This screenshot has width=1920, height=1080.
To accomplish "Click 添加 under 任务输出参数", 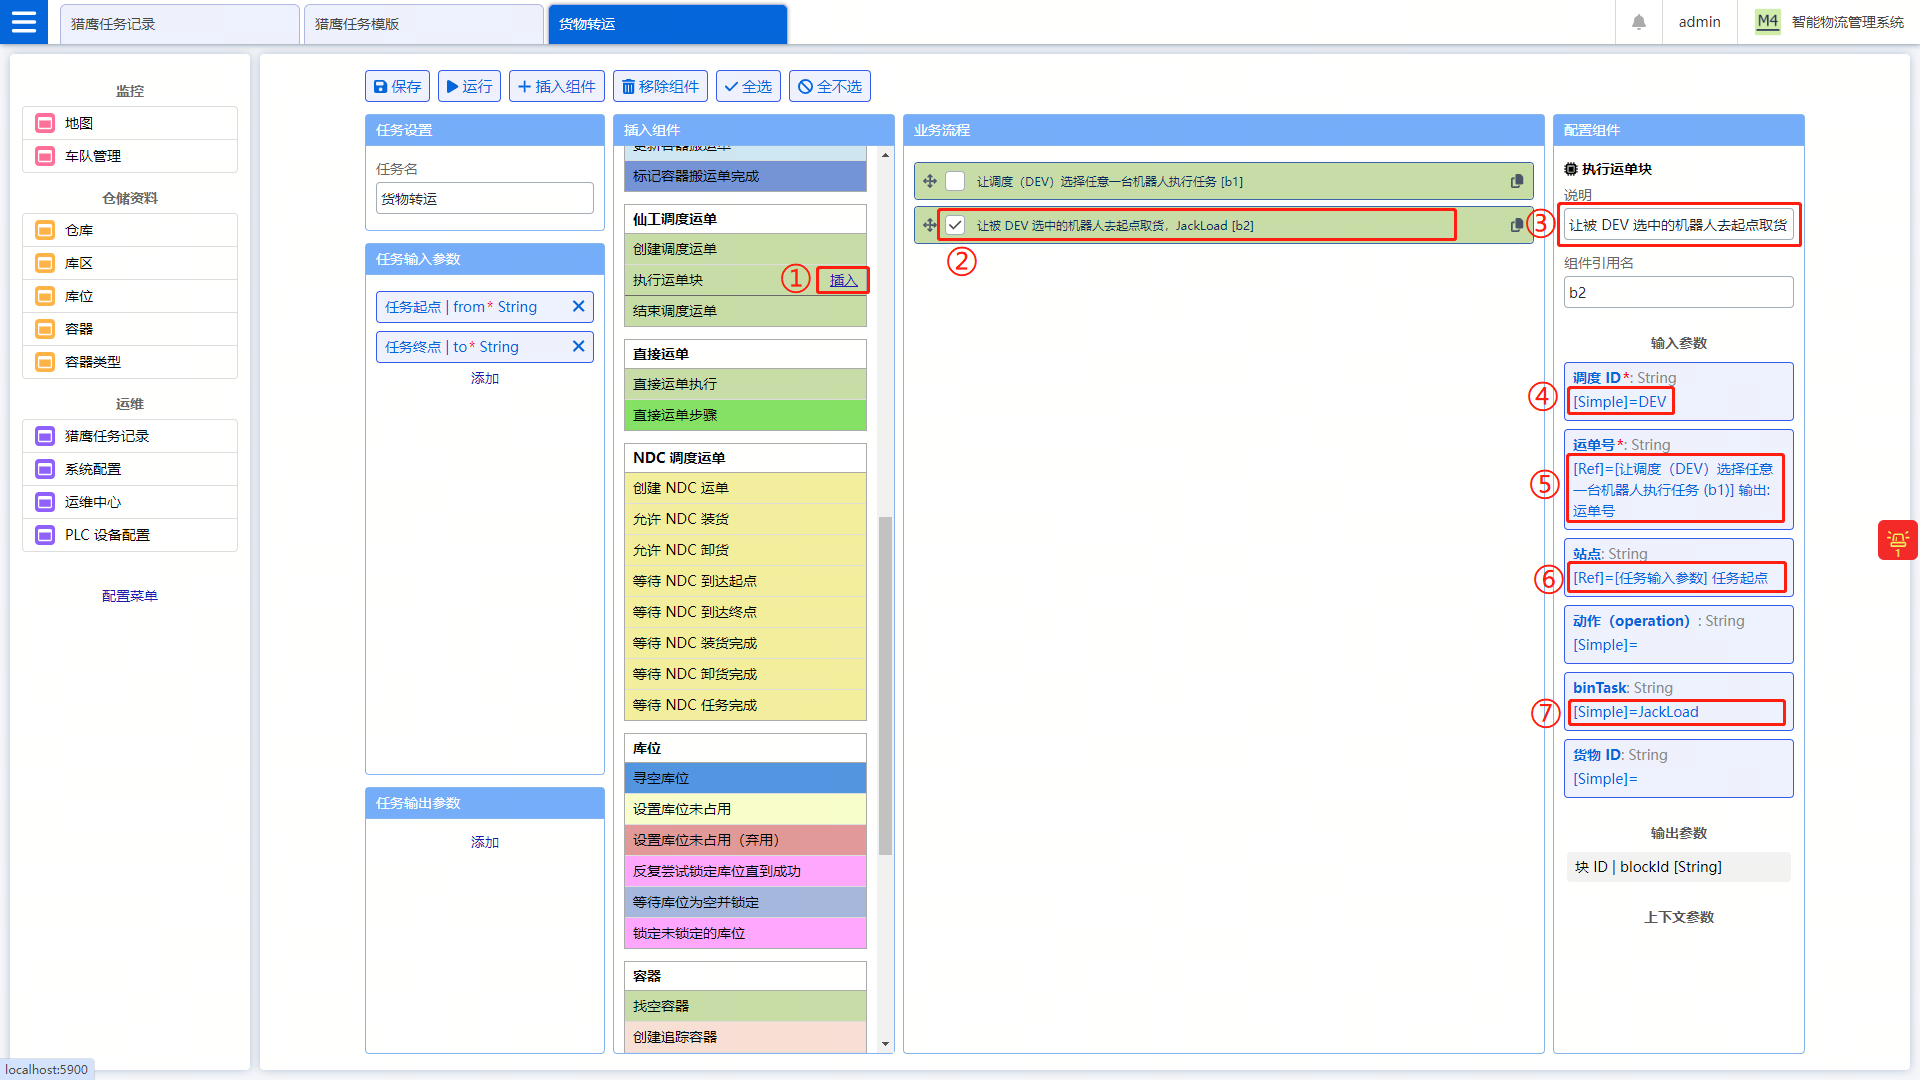I will 485,842.
